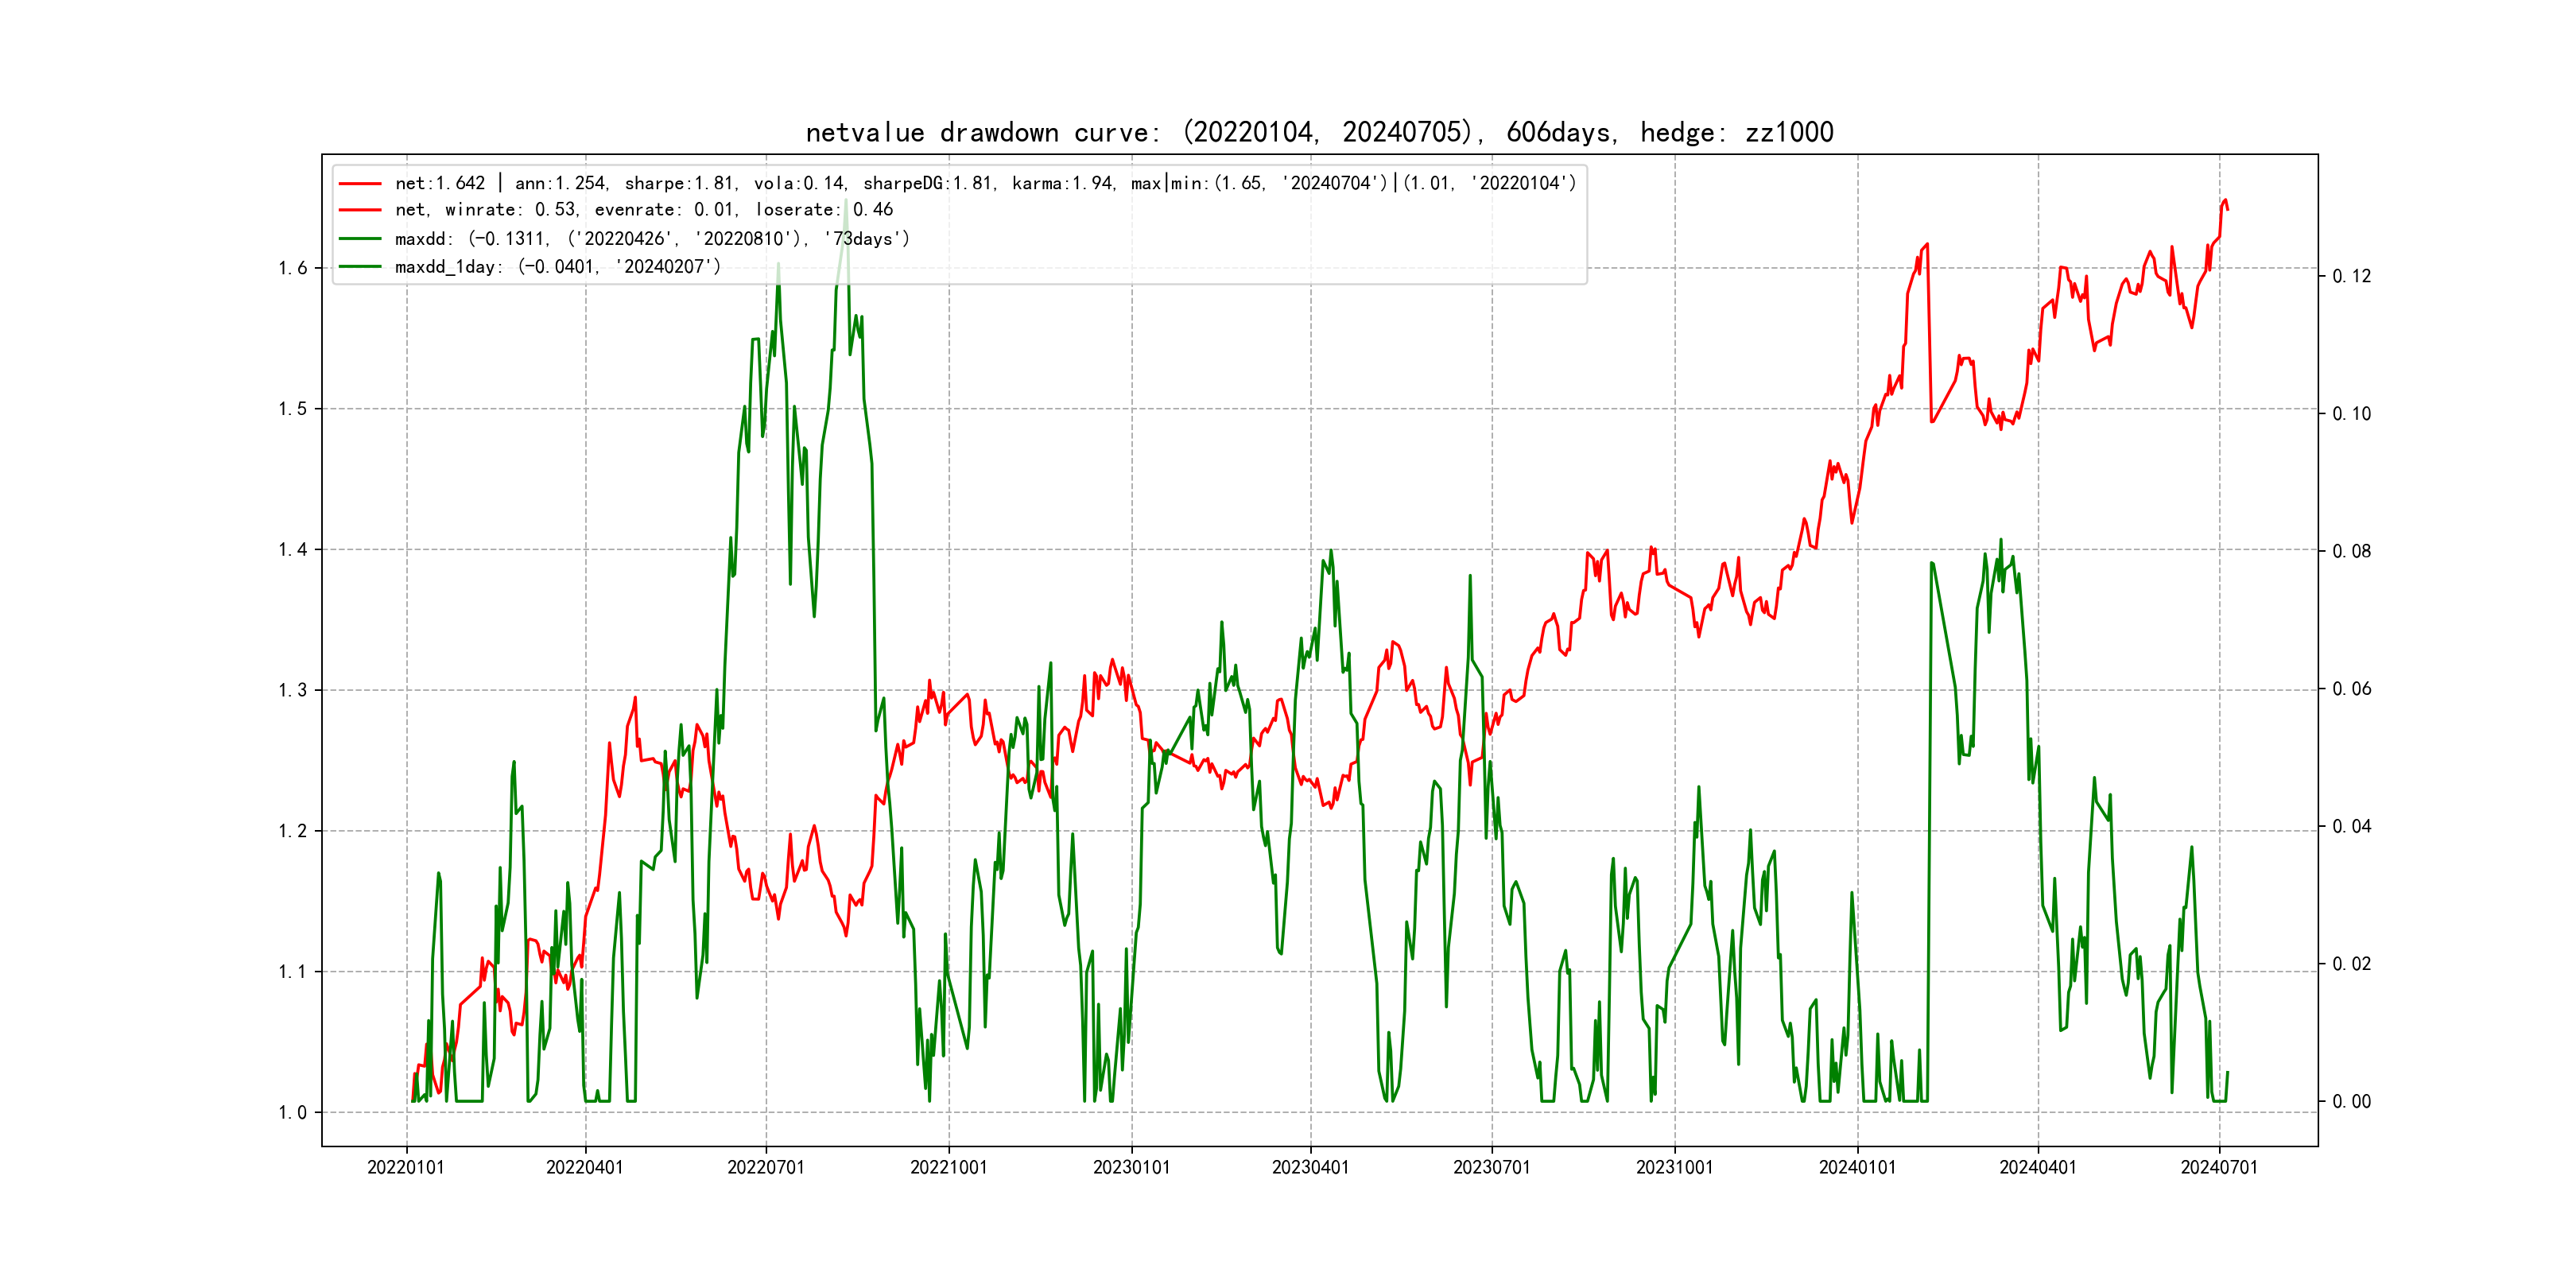This screenshot has height=1288, width=2576.
Task: Click the chart title text
Action: coord(1319,133)
